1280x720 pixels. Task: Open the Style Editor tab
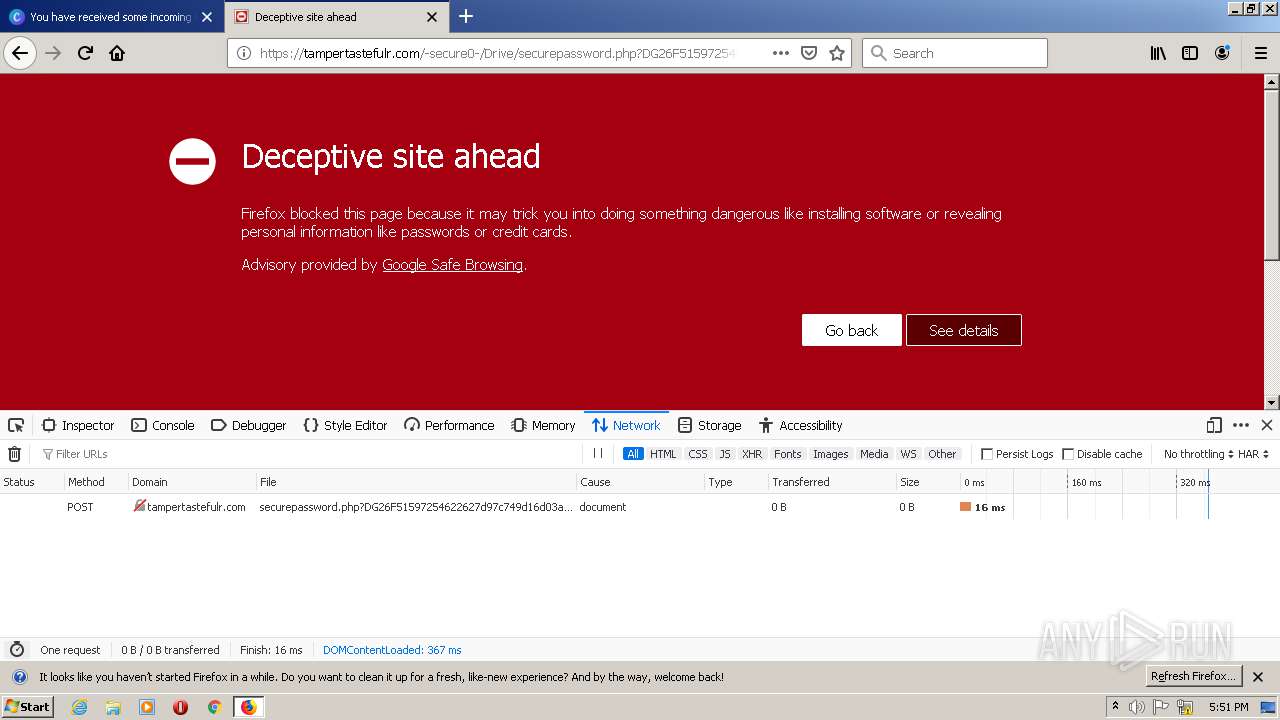[x=345, y=425]
